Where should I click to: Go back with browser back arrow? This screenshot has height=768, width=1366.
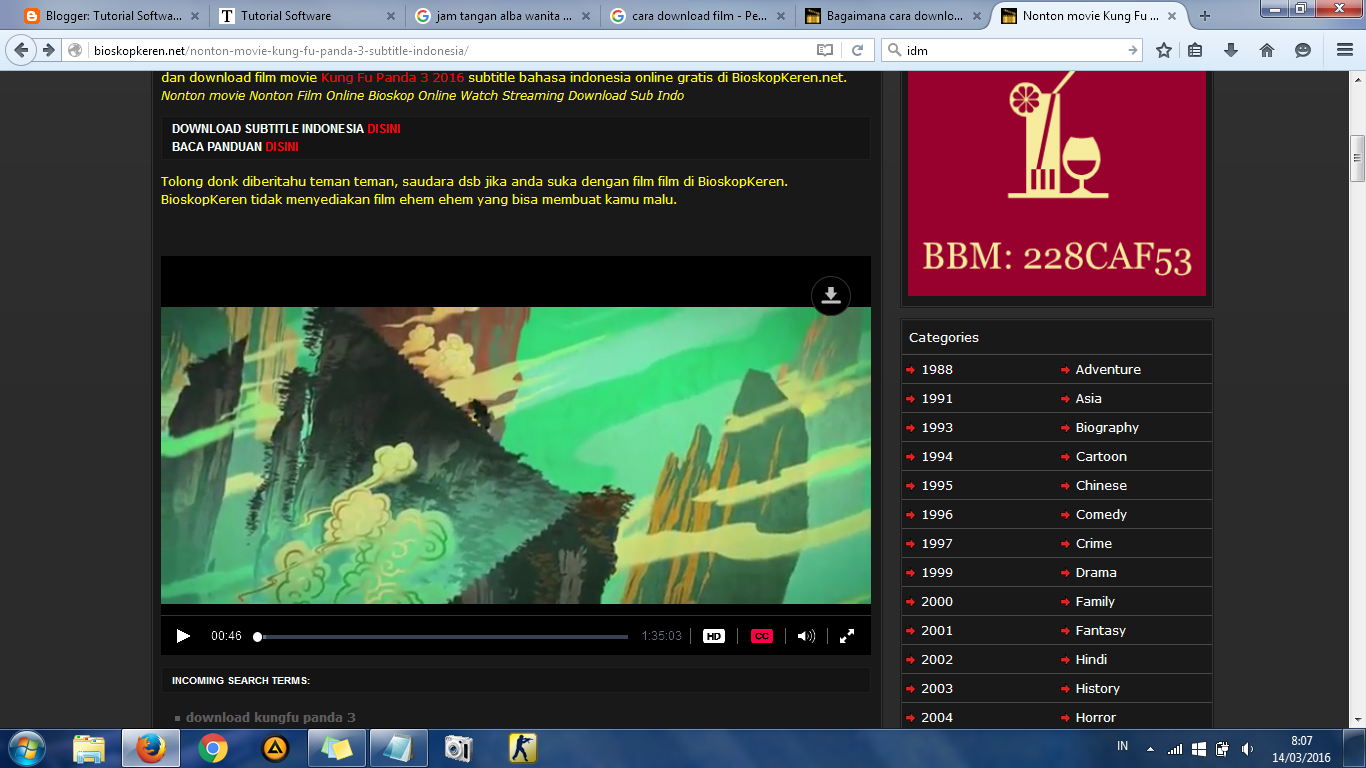pyautogui.click(x=20, y=50)
